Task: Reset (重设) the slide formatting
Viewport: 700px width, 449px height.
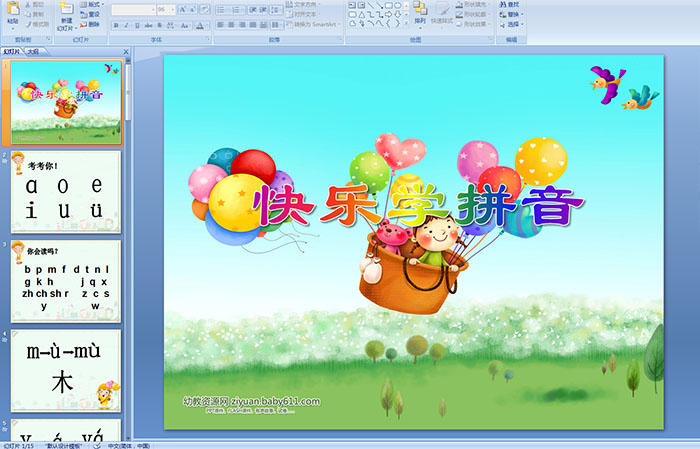Action: pyautogui.click(x=90, y=14)
